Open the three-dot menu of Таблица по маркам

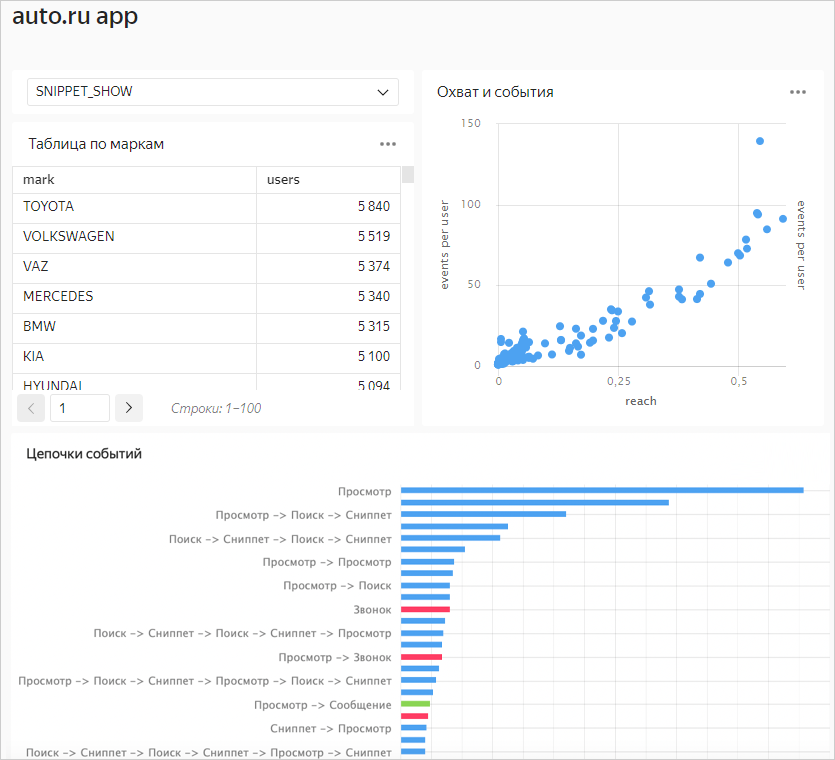388,144
